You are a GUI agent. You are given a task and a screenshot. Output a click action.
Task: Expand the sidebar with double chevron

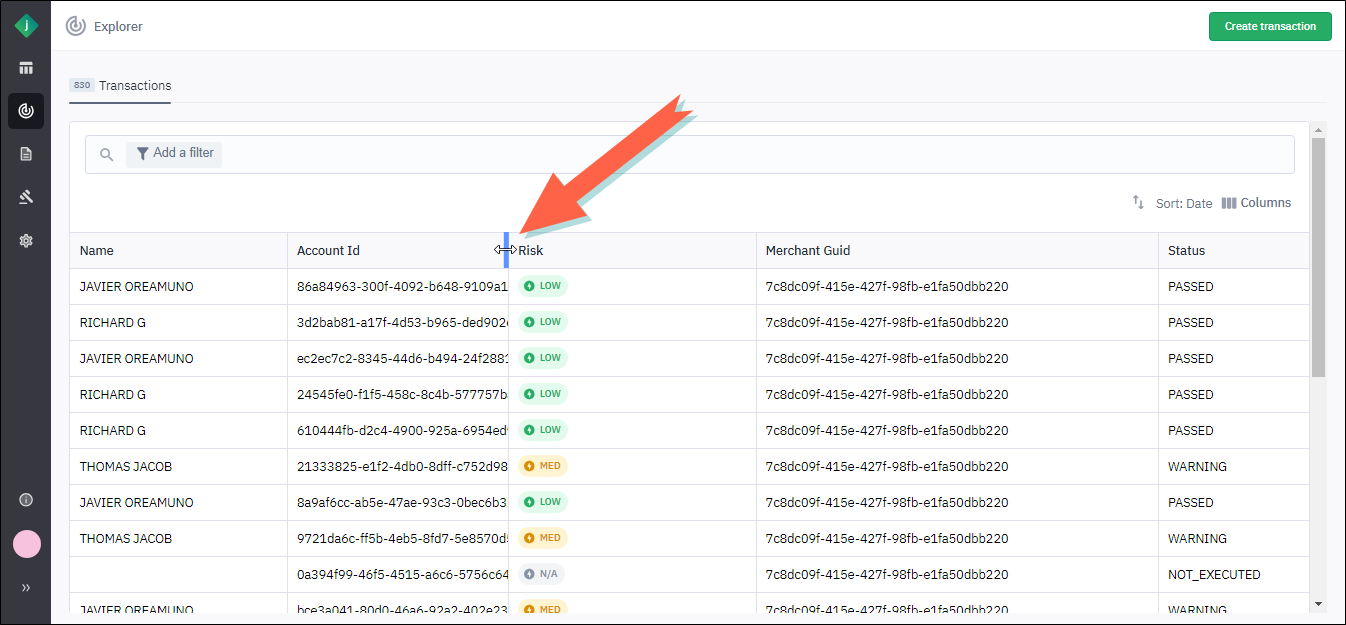(26, 588)
